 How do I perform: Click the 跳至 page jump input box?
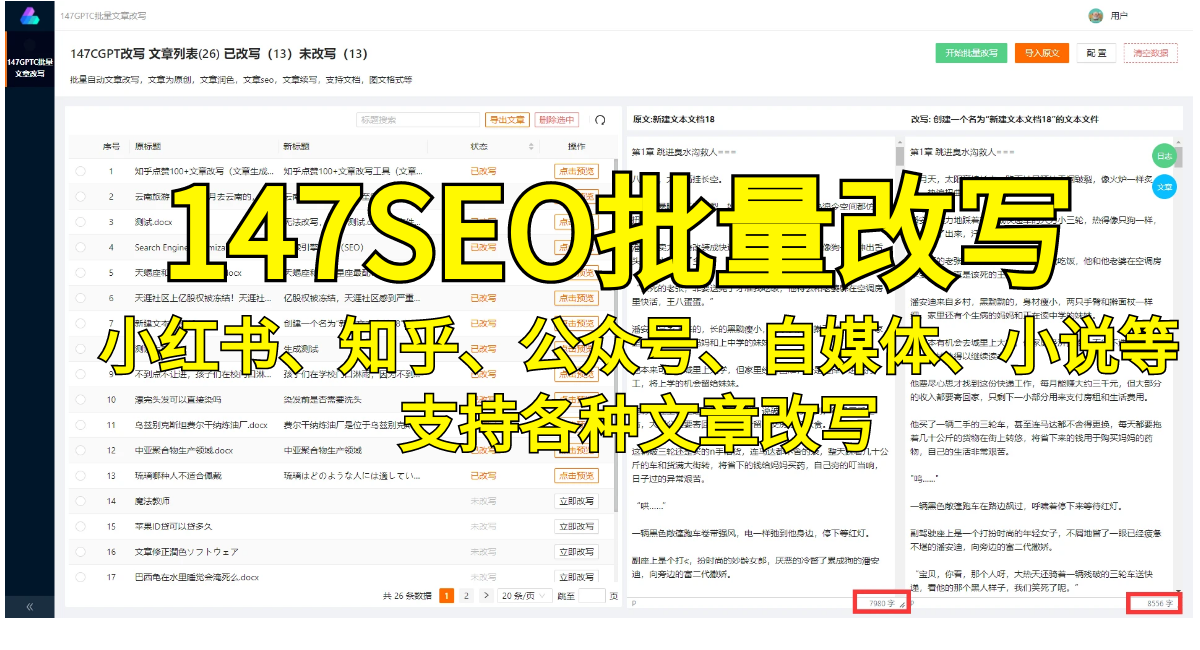tap(590, 594)
